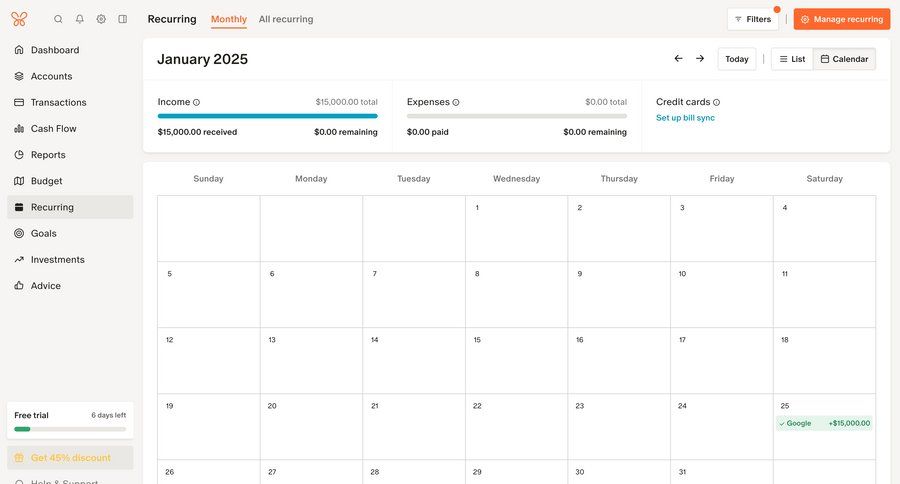900x484 pixels.
Task: Click the Free trial progress bar
Action: [70, 429]
